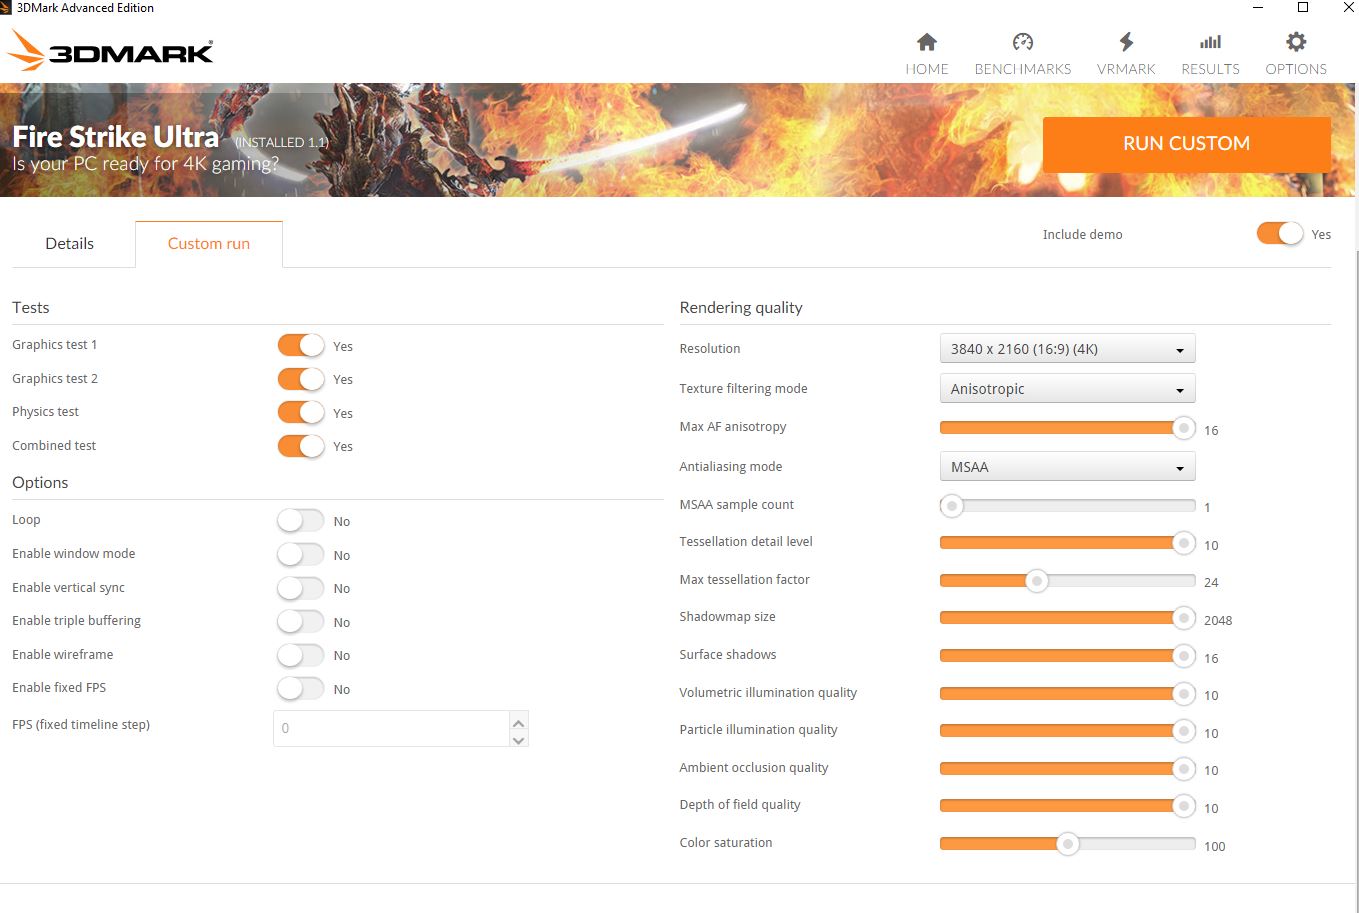
Task: Click the "Include demo" label
Action: click(1082, 234)
